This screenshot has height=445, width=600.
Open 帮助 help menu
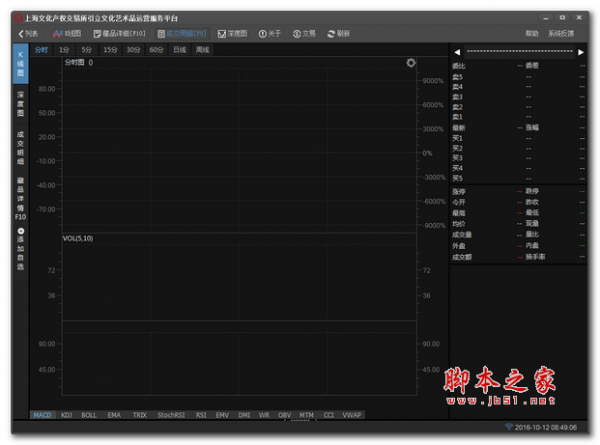[532, 34]
